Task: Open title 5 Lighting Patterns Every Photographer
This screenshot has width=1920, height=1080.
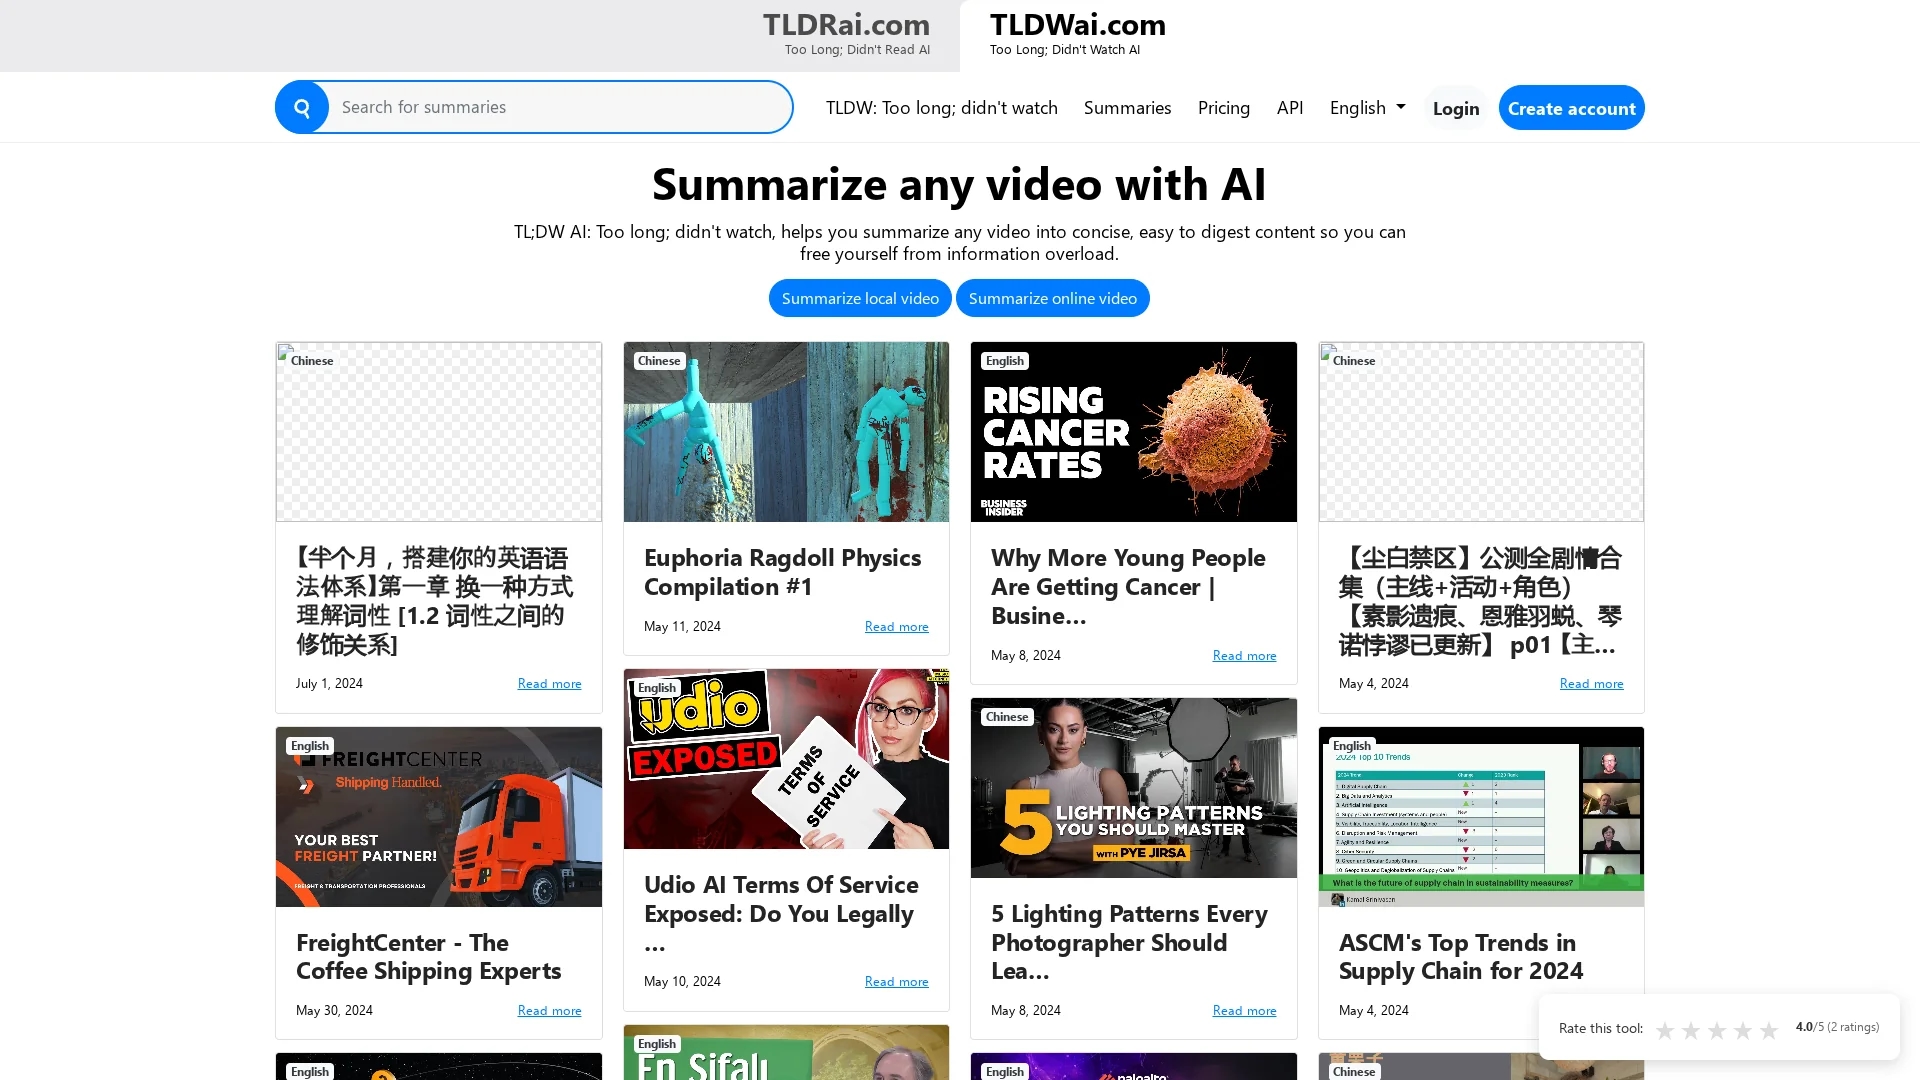Action: 1129,942
